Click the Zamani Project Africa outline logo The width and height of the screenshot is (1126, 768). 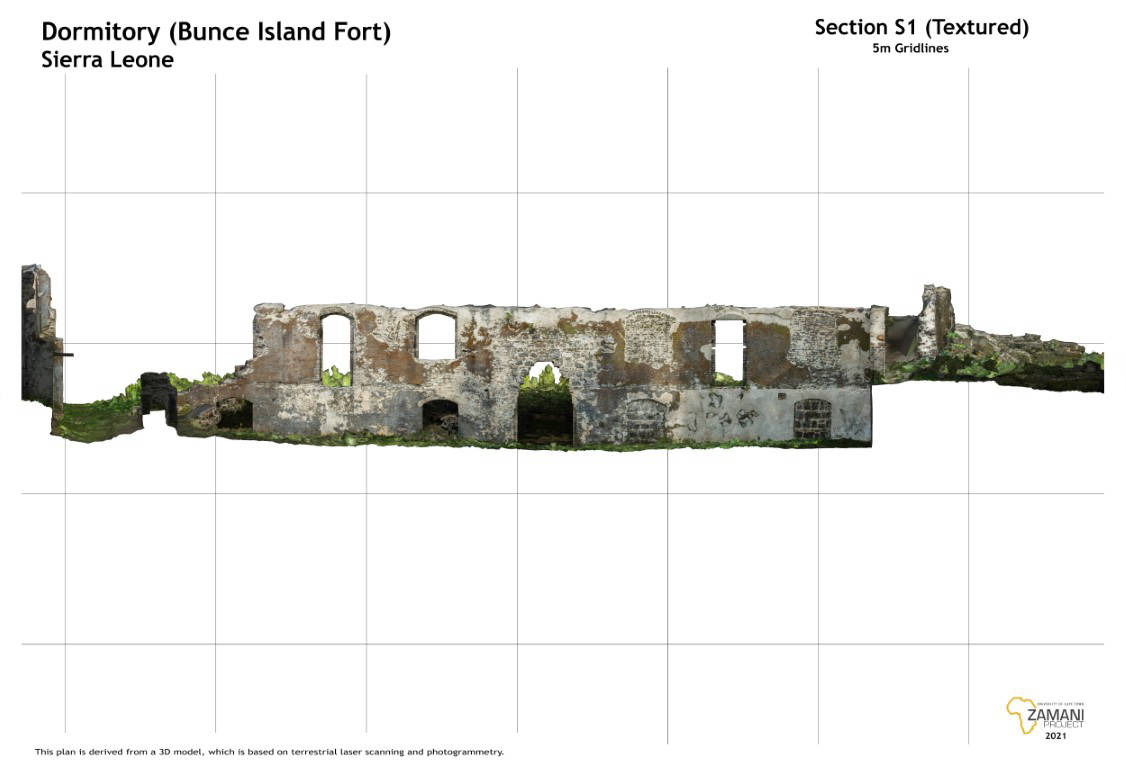1019,713
